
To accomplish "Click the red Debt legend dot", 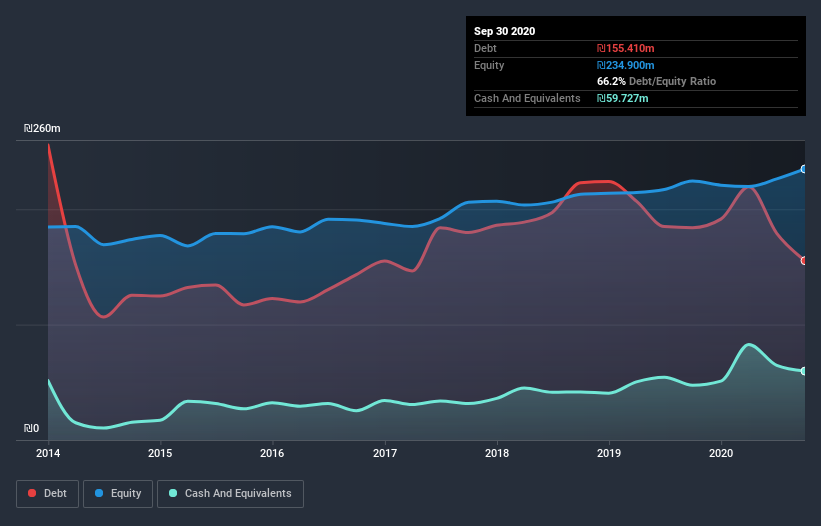I will [32, 493].
